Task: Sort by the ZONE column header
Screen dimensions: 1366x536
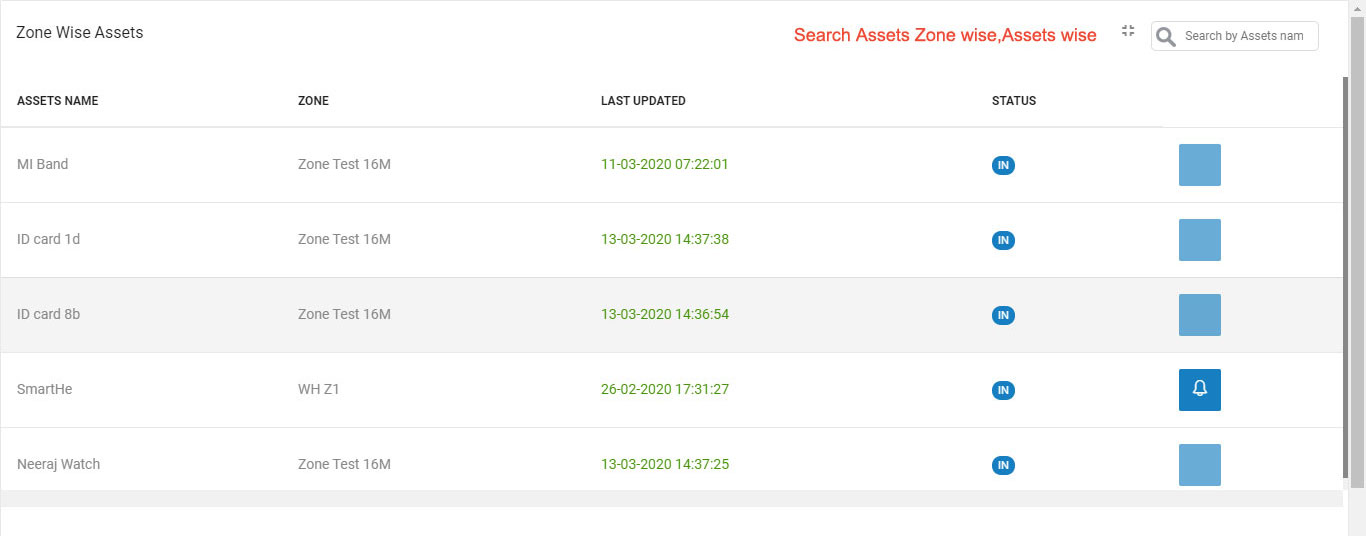Action: 313,101
